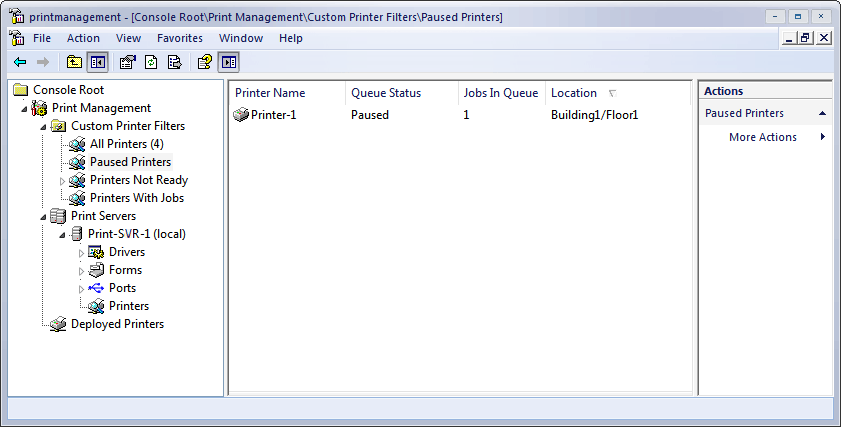Select the Printer-1 row name
Image resolution: width=841 pixels, height=427 pixels.
click(x=274, y=115)
